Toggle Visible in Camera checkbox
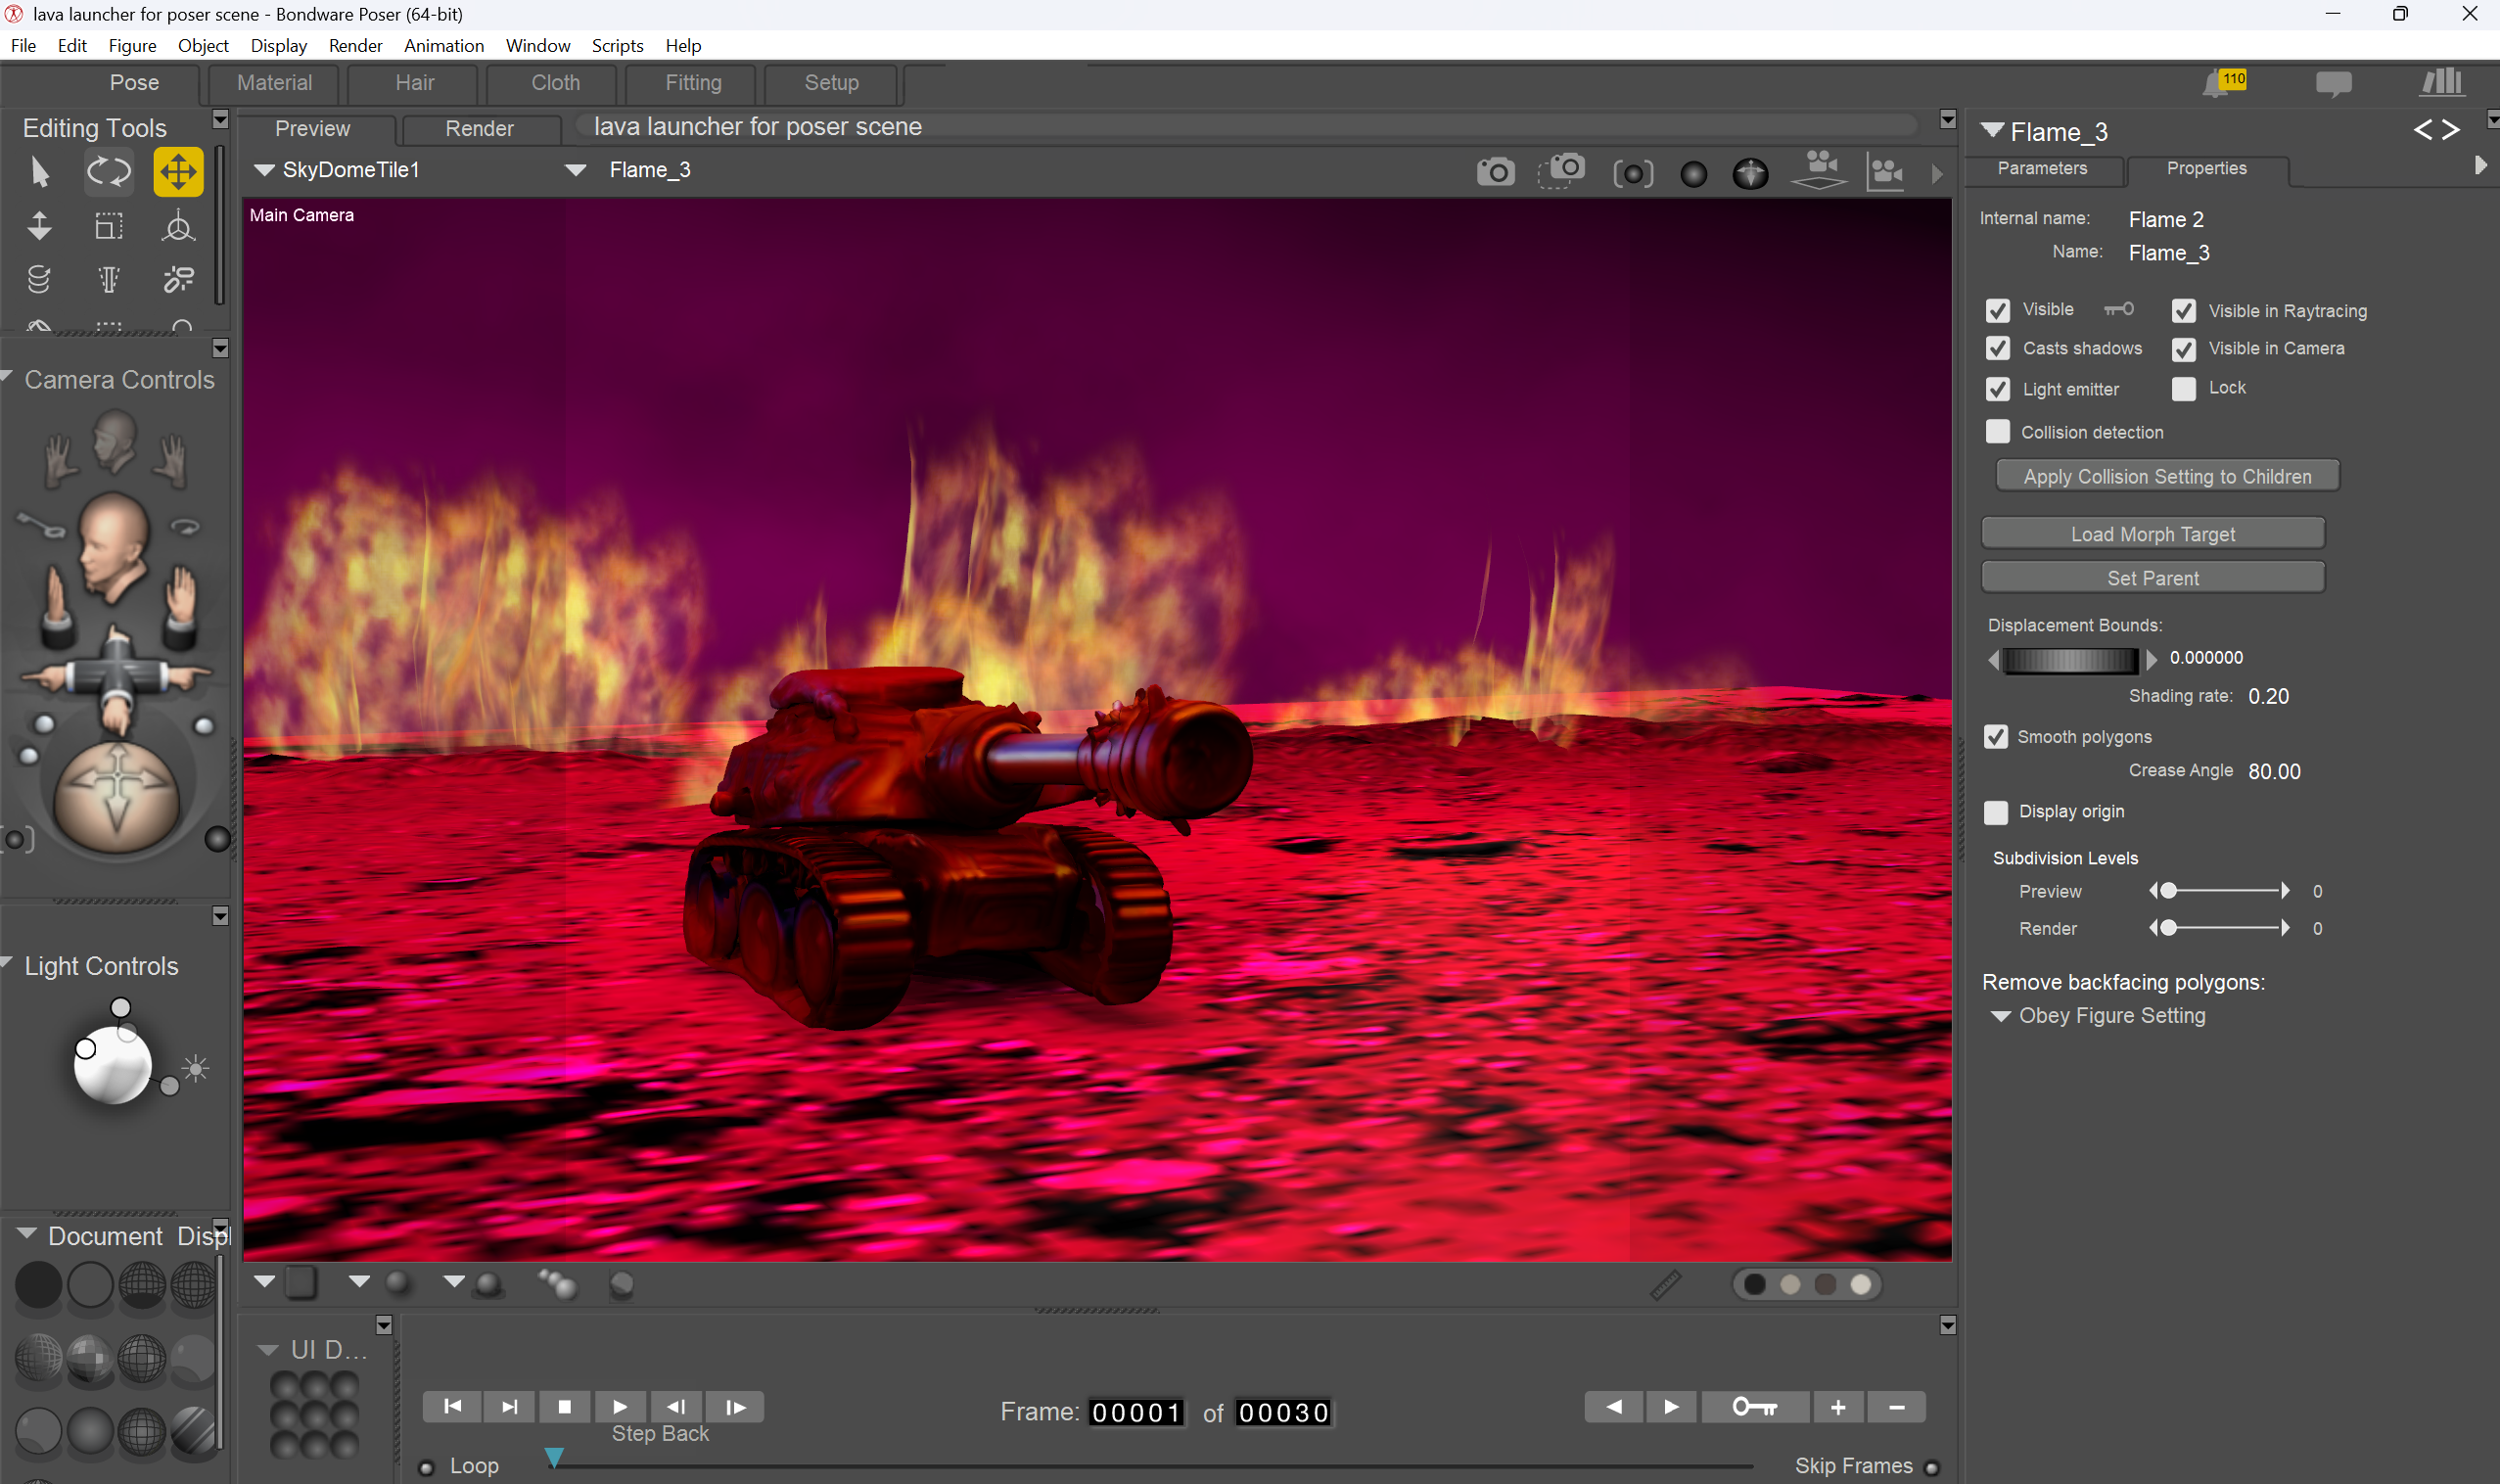Viewport: 2500px width, 1484px height. click(2183, 349)
